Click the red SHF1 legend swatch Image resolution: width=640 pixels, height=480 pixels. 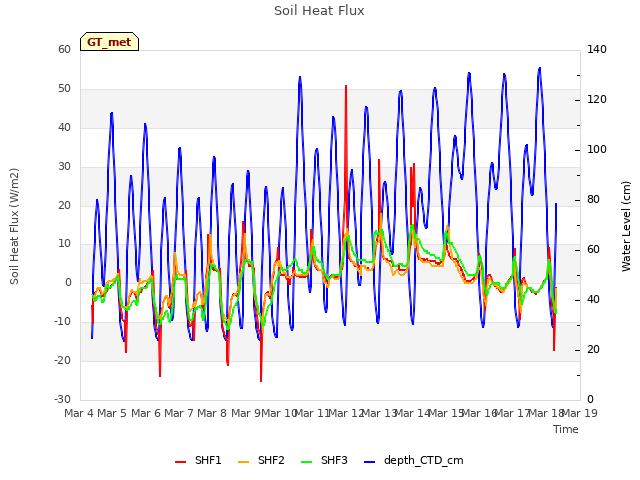[180, 462]
